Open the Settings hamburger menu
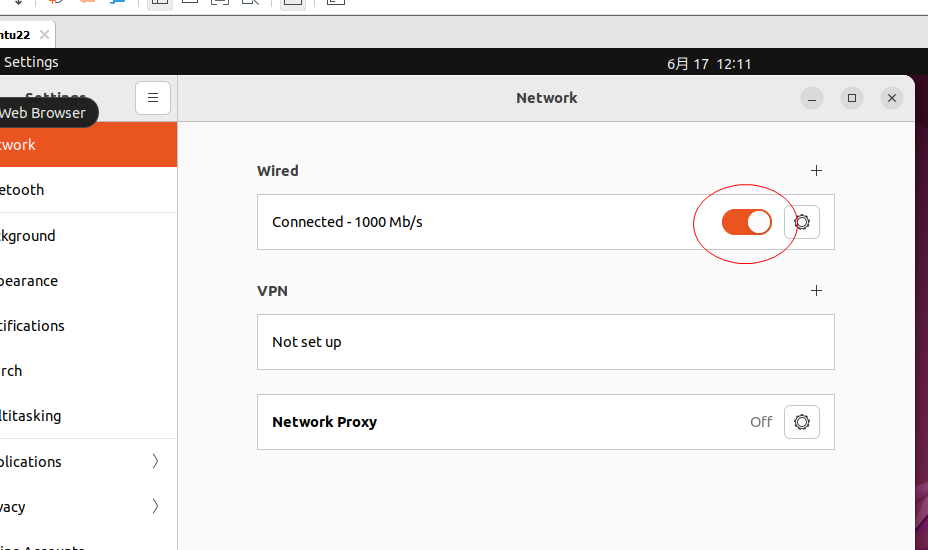Screen dimensions: 928x550 153,98
